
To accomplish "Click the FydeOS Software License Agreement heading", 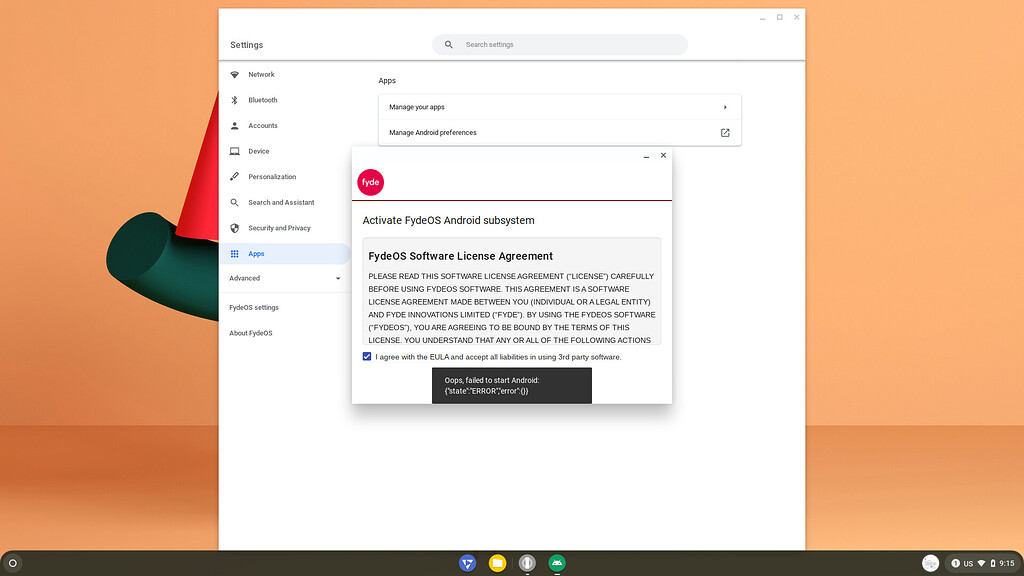I will (460, 256).
